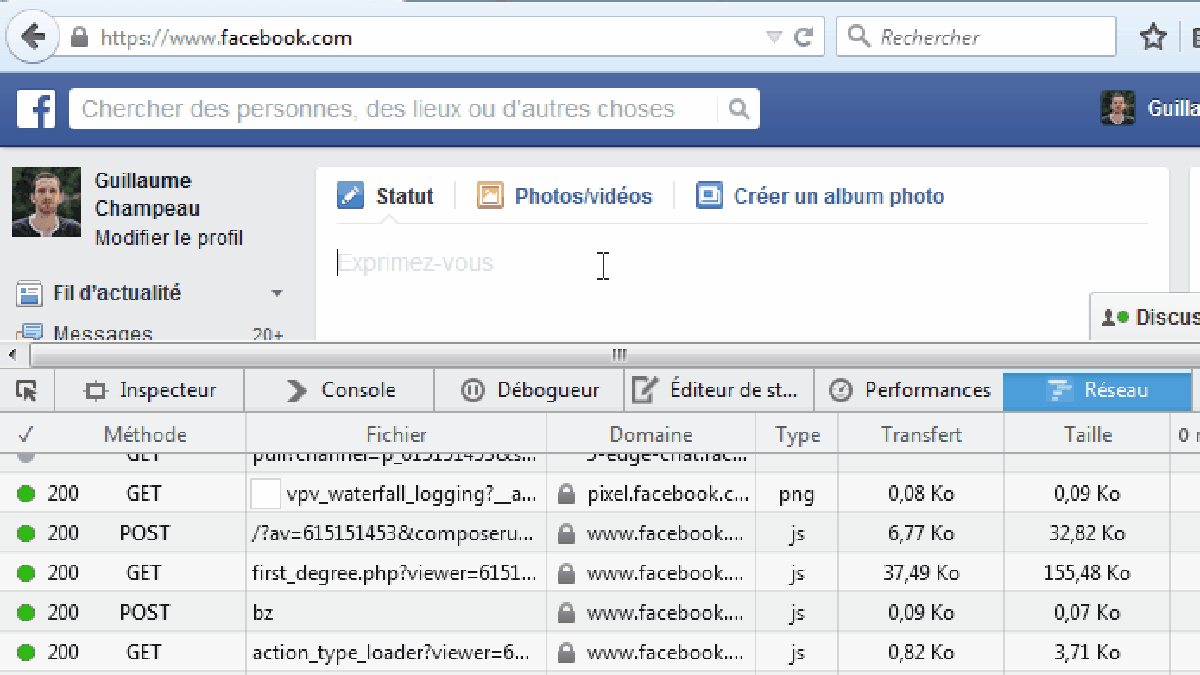Screen dimensions: 1200x675
Task: Select the vpv_waterfall_logging request row file
Action: (x=412, y=493)
